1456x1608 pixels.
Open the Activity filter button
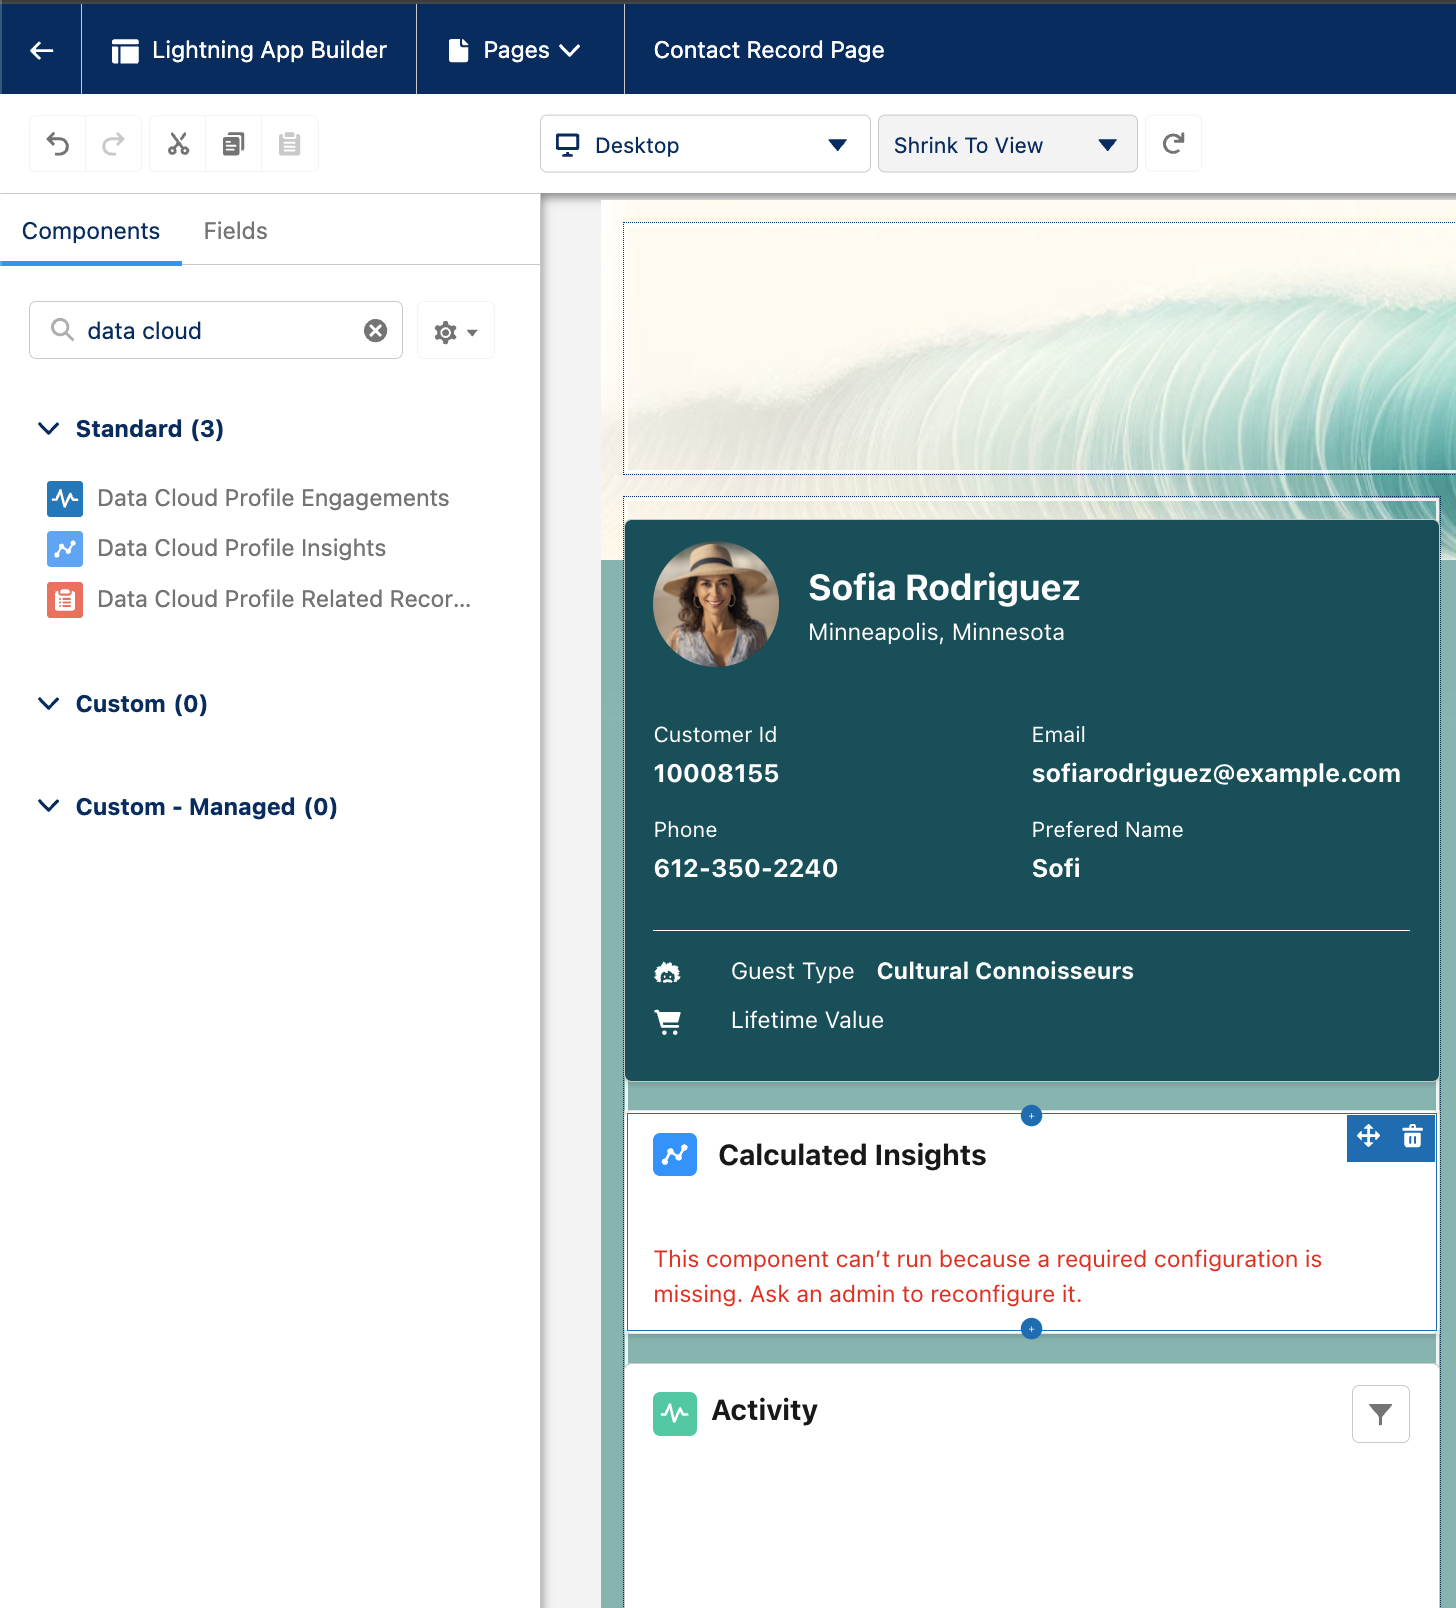pos(1380,1414)
